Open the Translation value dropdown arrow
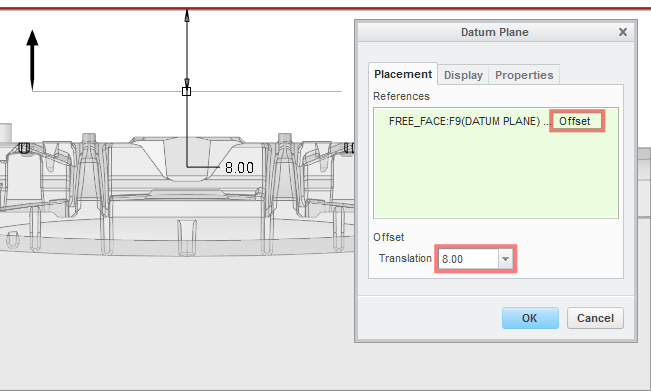 pyautogui.click(x=505, y=259)
